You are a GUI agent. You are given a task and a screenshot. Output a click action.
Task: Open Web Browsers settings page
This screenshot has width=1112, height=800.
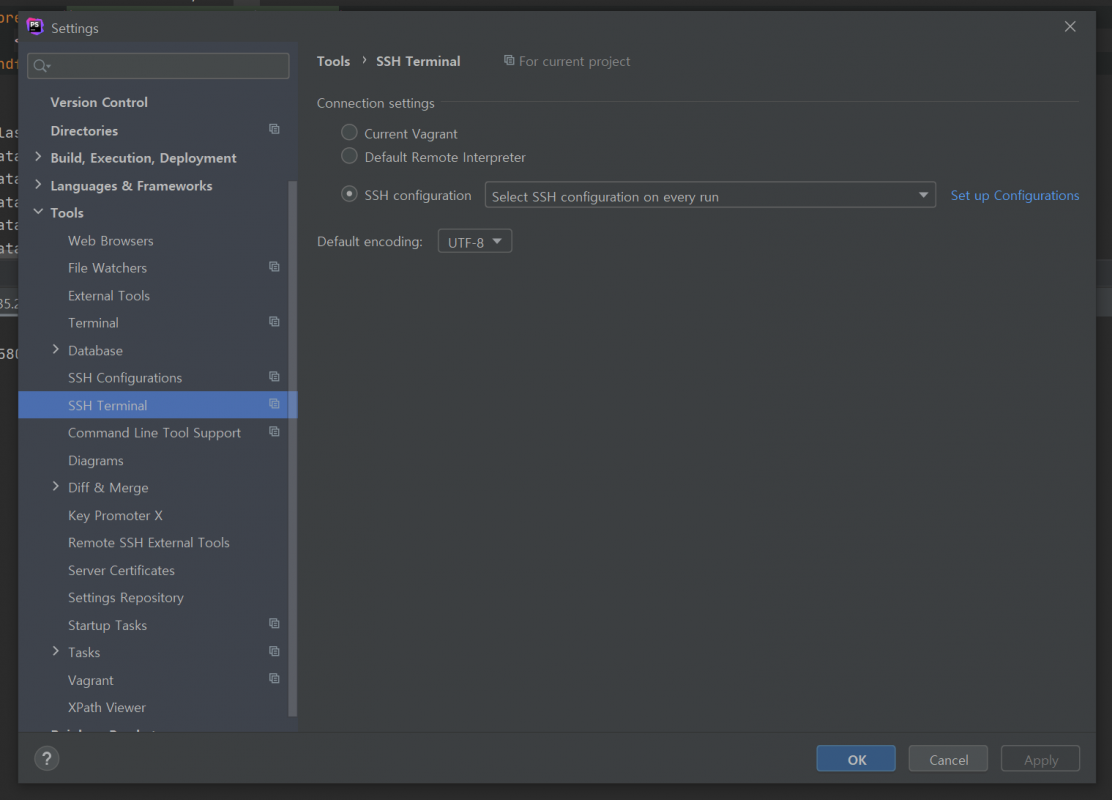pyautogui.click(x=111, y=241)
